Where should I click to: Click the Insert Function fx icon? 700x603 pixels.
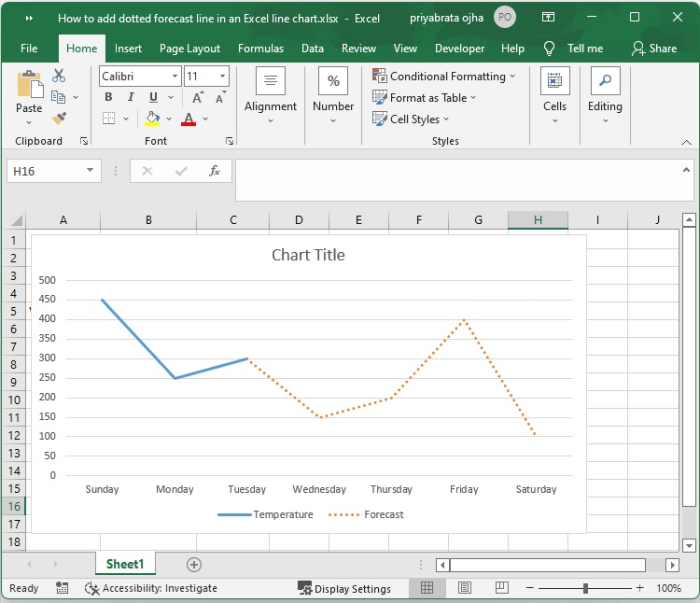tap(214, 171)
